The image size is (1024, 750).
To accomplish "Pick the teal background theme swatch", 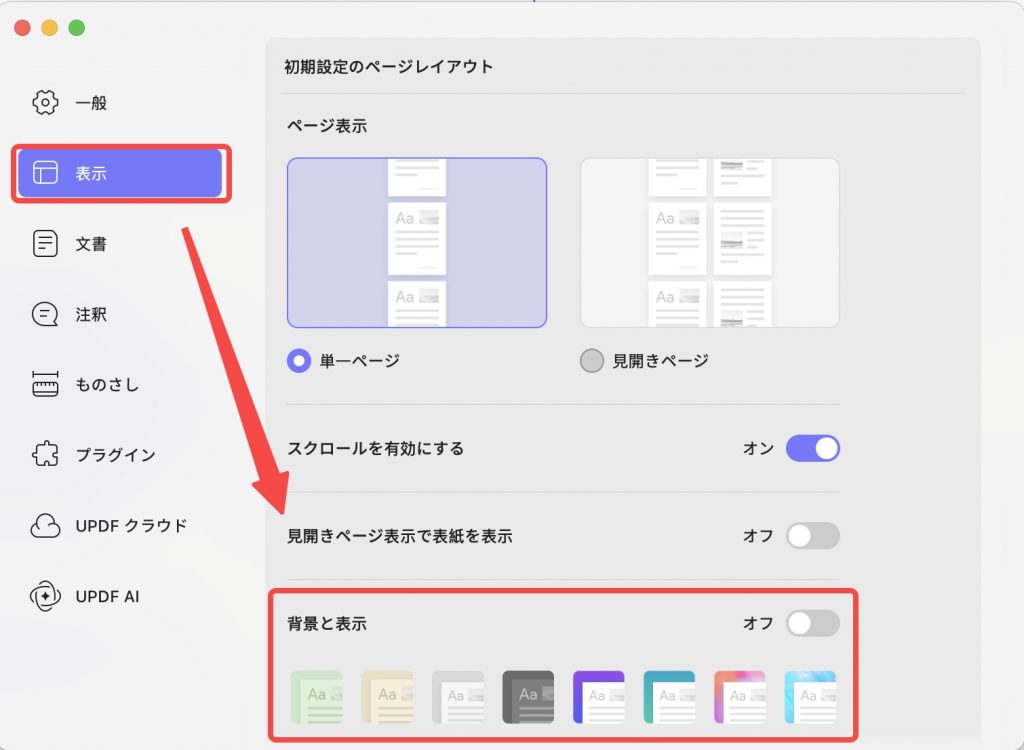I will (x=669, y=697).
